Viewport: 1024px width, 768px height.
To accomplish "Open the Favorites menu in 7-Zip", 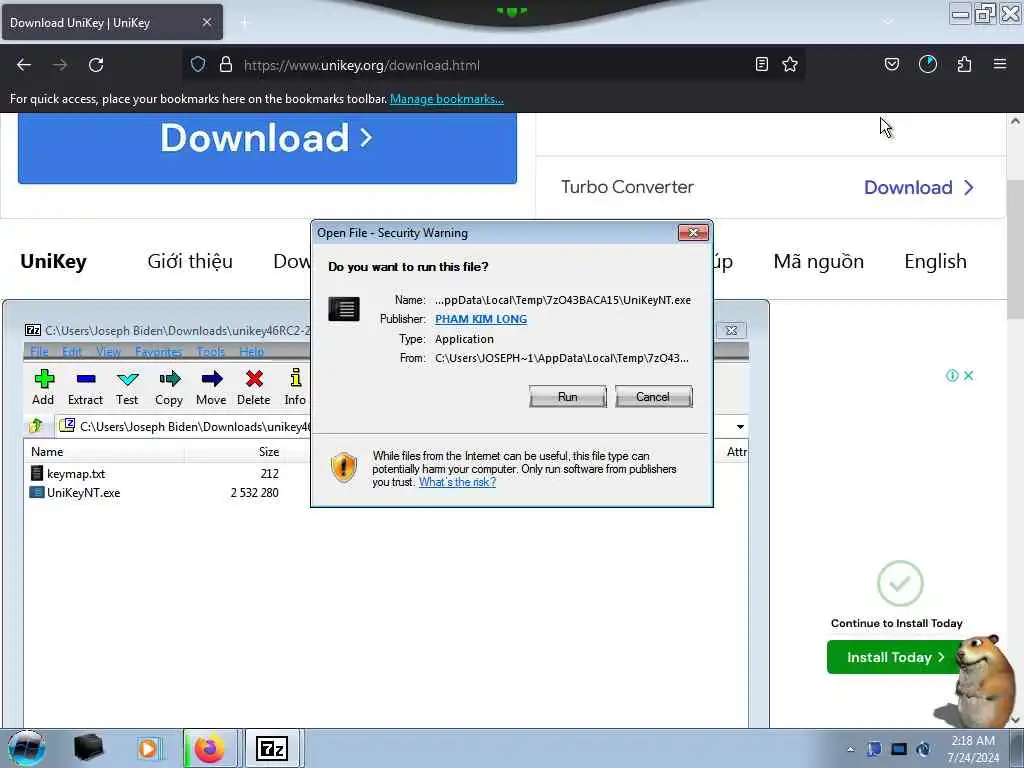I will coord(159,351).
